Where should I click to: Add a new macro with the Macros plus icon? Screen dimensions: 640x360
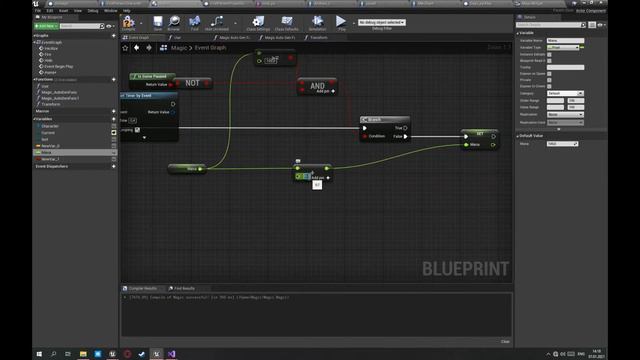(114, 111)
